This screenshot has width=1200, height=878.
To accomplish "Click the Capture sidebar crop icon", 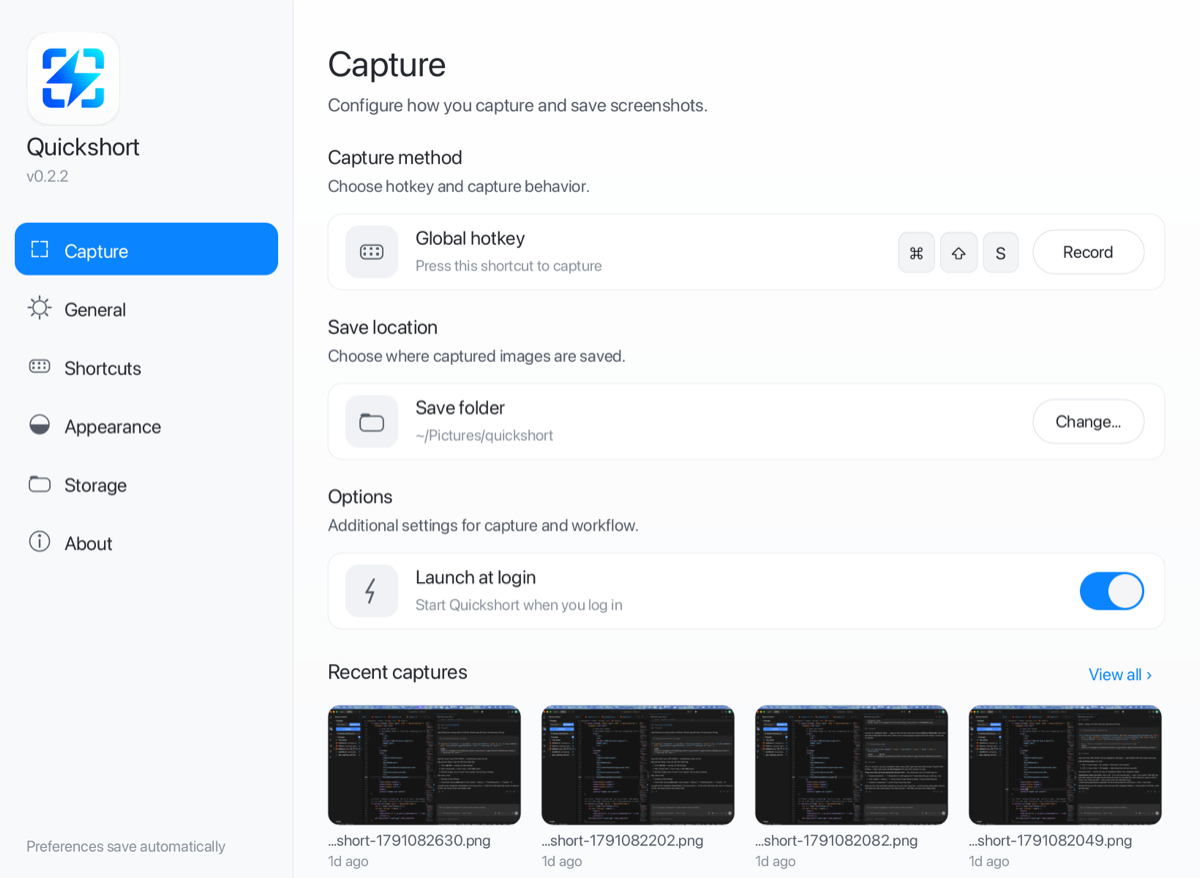I will tap(40, 250).
